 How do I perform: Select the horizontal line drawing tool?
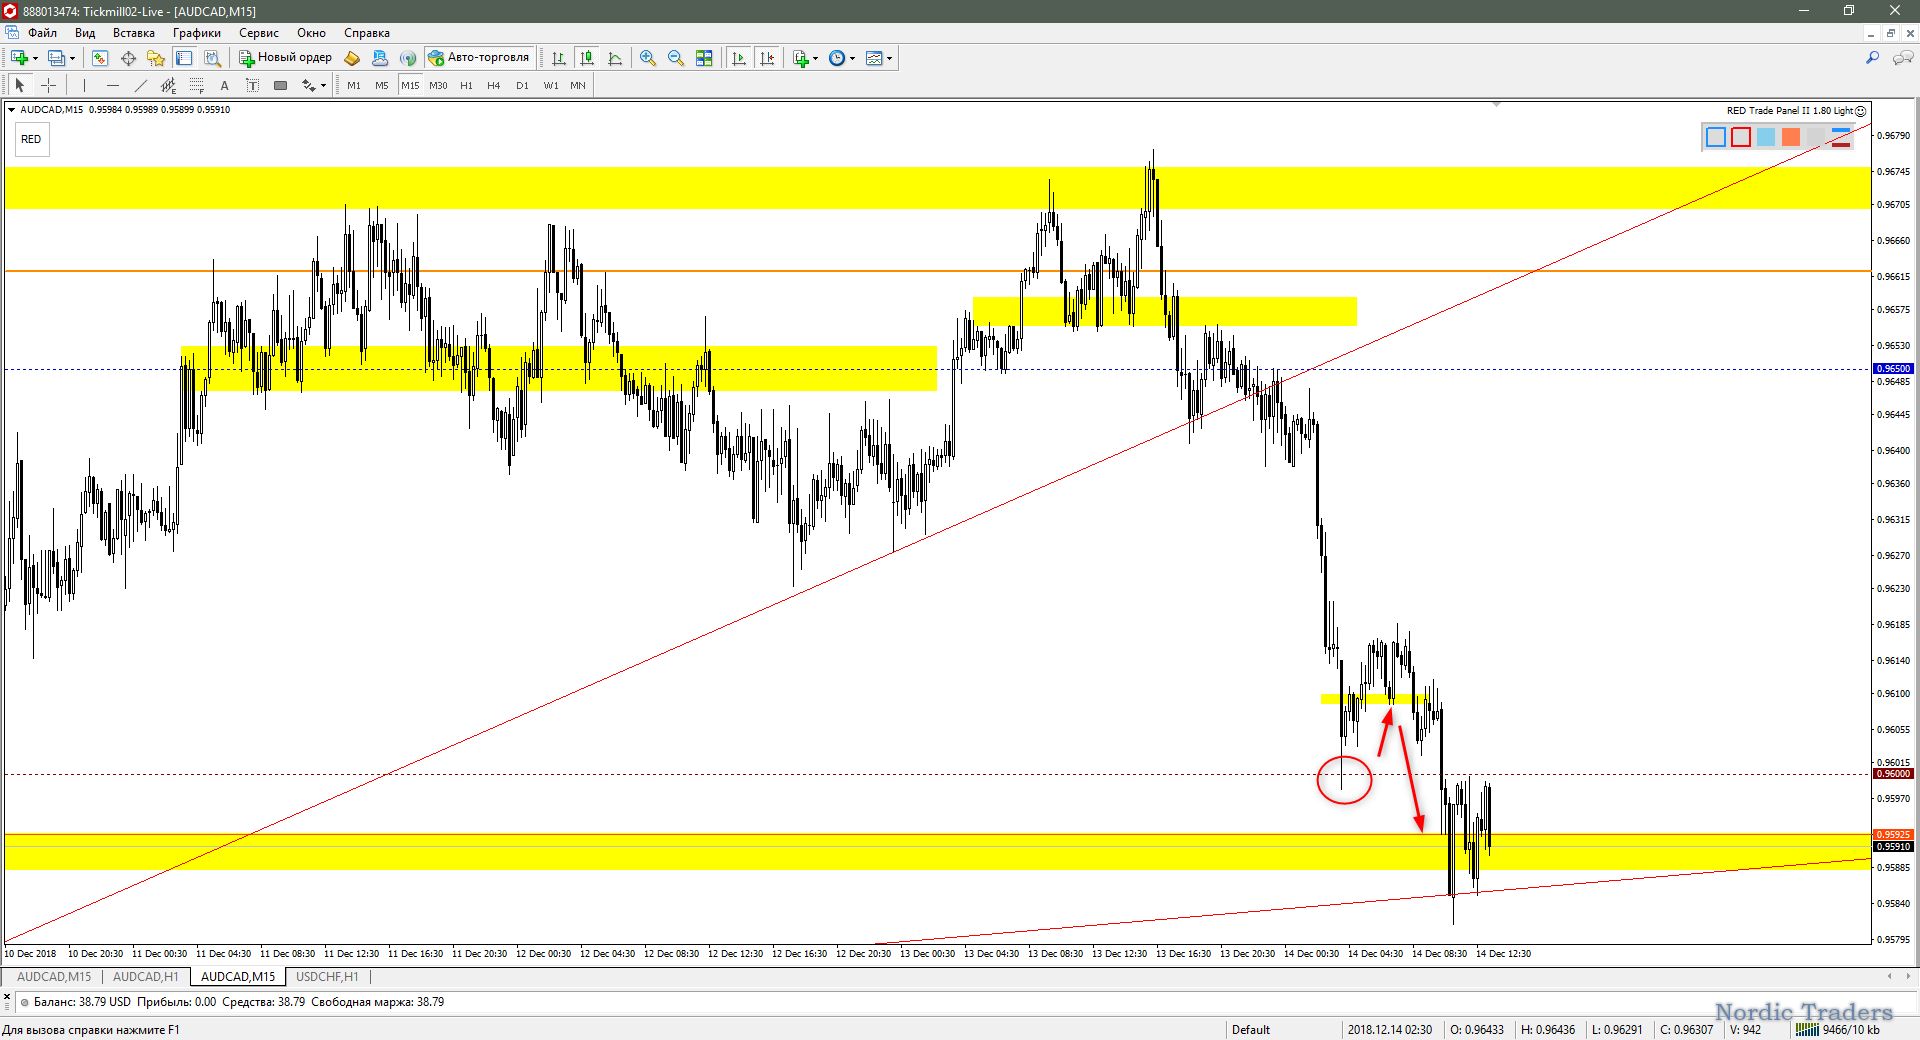(x=112, y=85)
